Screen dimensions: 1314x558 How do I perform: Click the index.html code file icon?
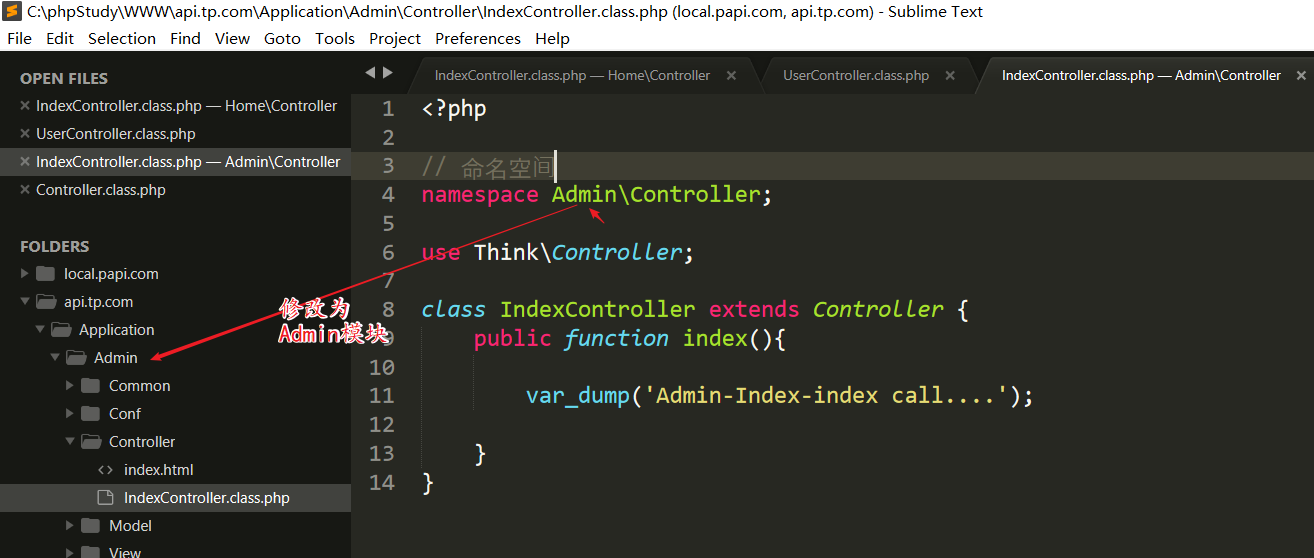point(105,470)
